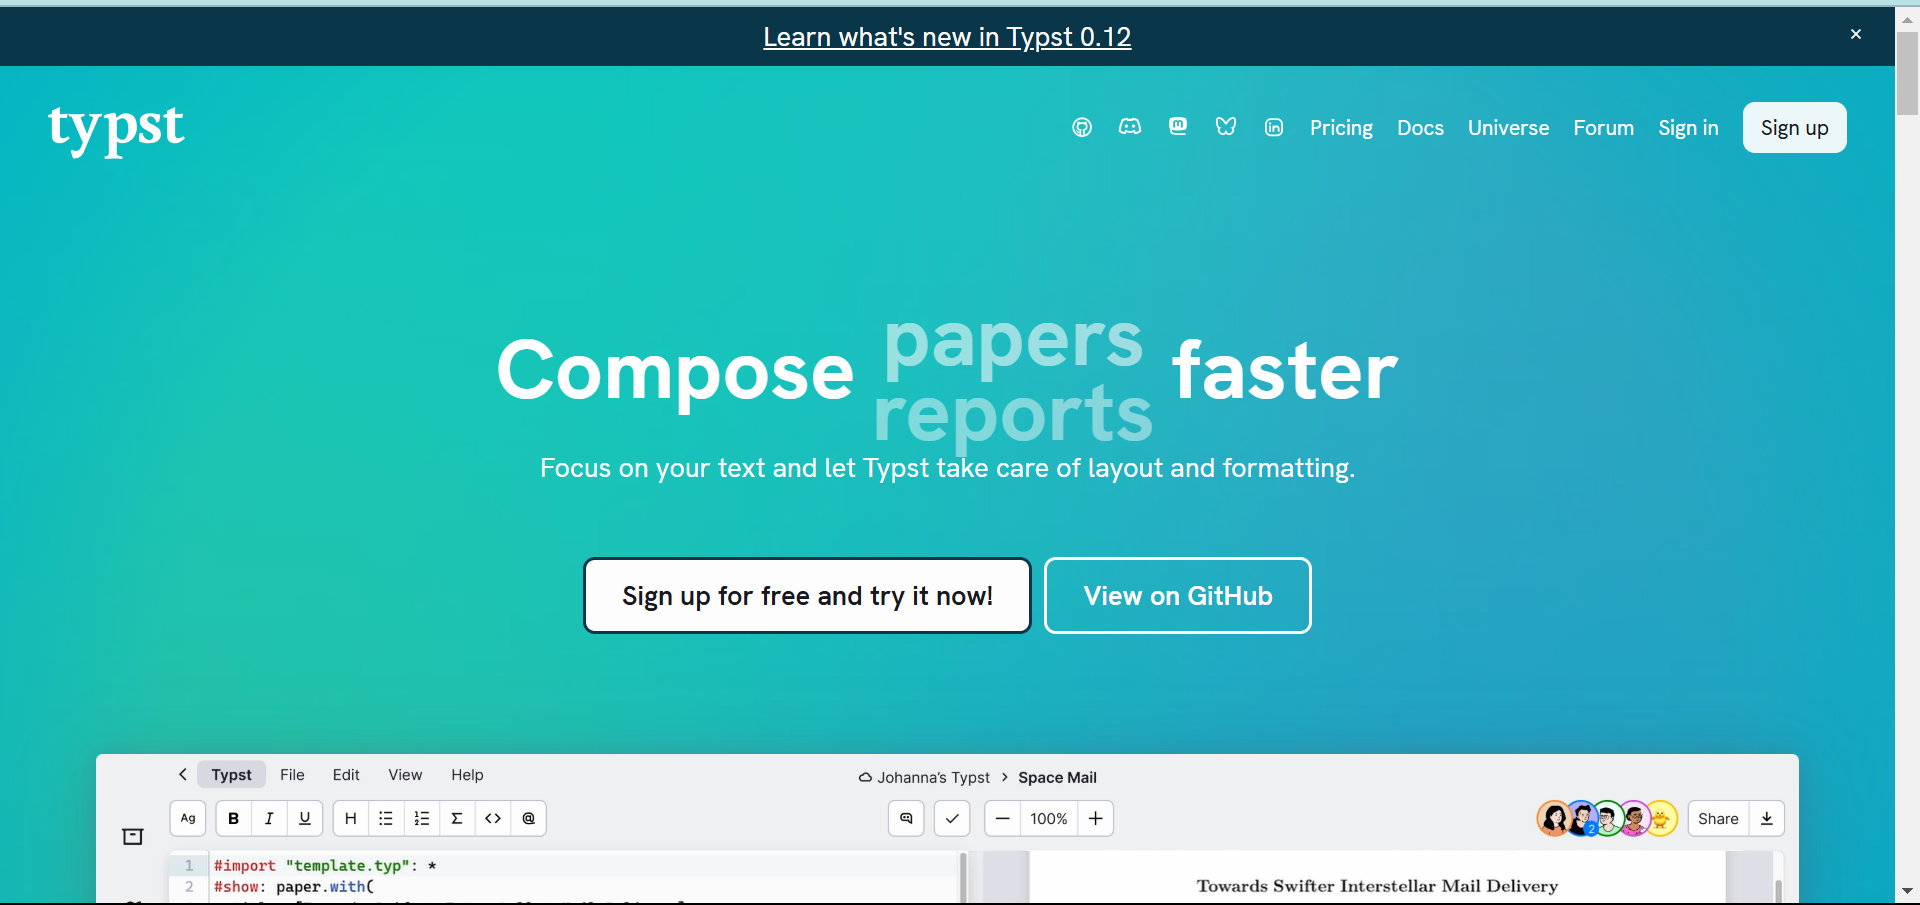This screenshot has width=1920, height=905.
Task: Click the Sign up button in the header
Action: click(x=1794, y=128)
